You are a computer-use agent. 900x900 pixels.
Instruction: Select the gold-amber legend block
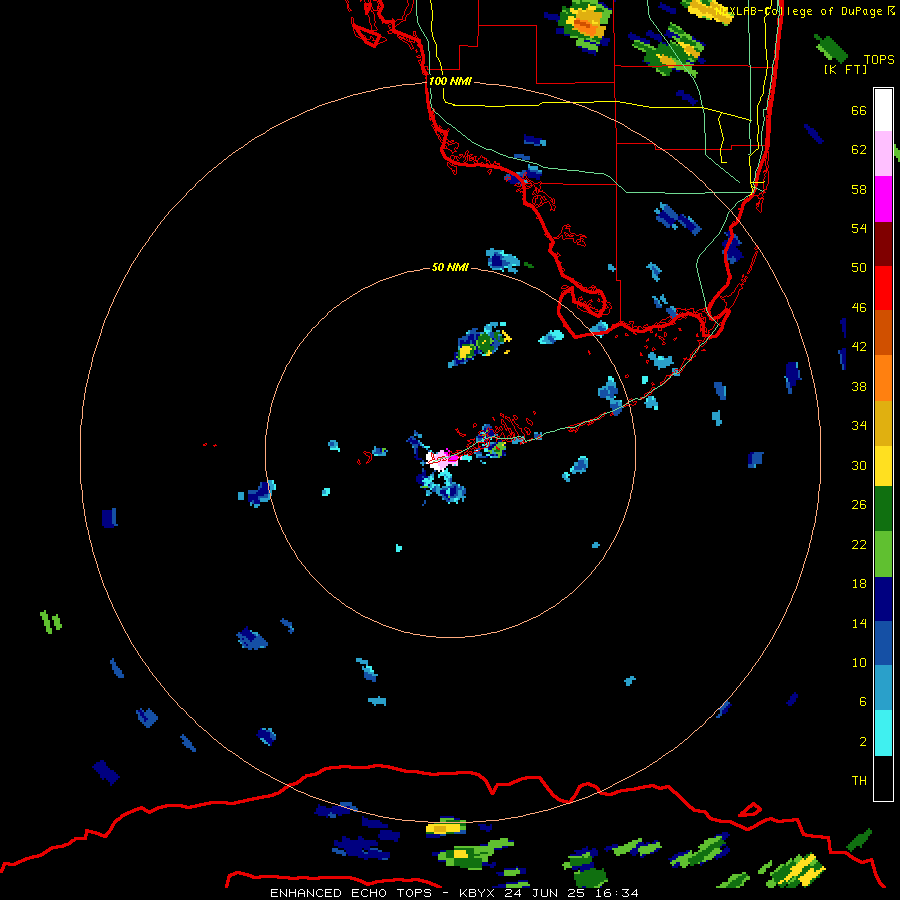click(x=883, y=423)
